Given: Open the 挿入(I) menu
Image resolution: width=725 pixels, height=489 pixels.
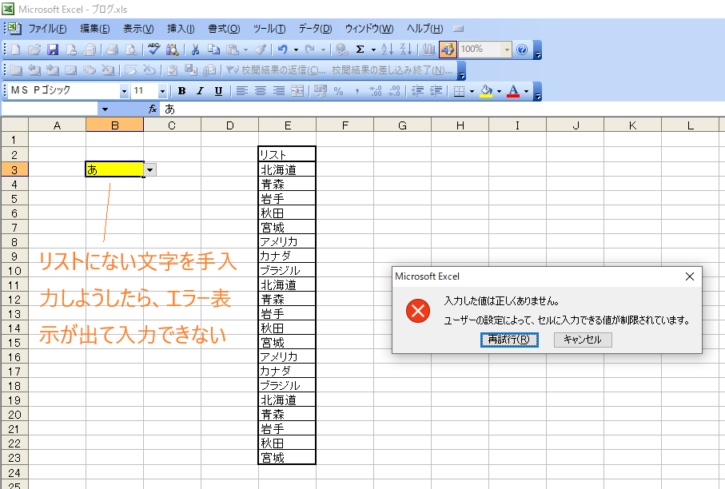Looking at the screenshot, I should click(x=181, y=28).
